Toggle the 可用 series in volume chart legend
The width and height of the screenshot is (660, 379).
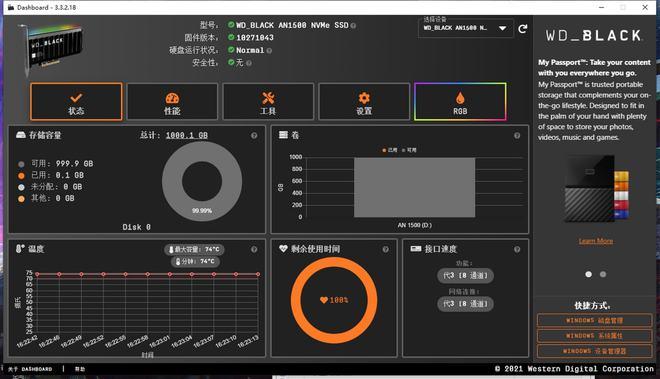(x=409, y=150)
